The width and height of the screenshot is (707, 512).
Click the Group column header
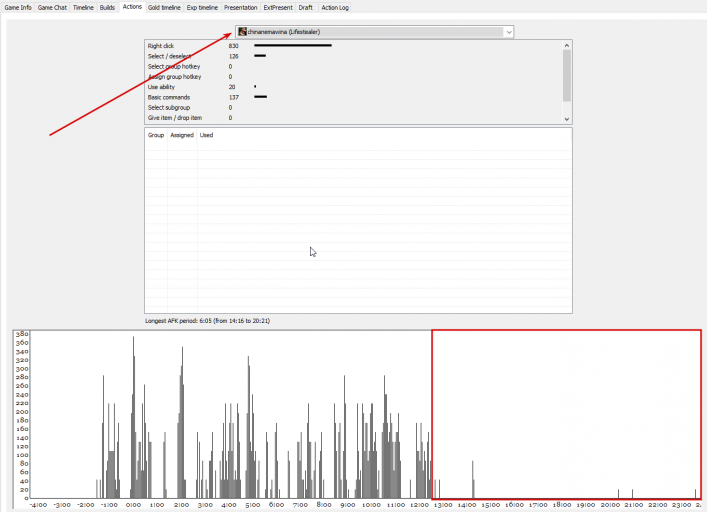click(x=156, y=135)
